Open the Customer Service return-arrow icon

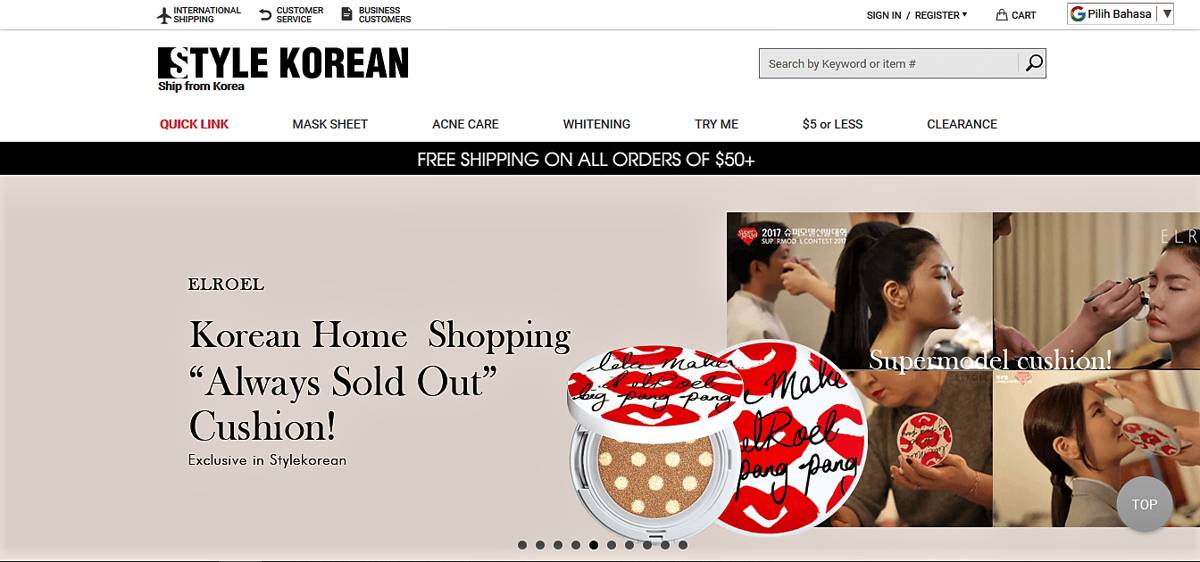(x=265, y=15)
